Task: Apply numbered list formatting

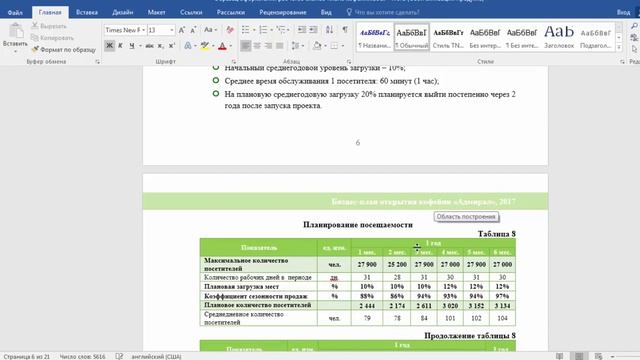Action: pyautogui.click(x=263, y=30)
